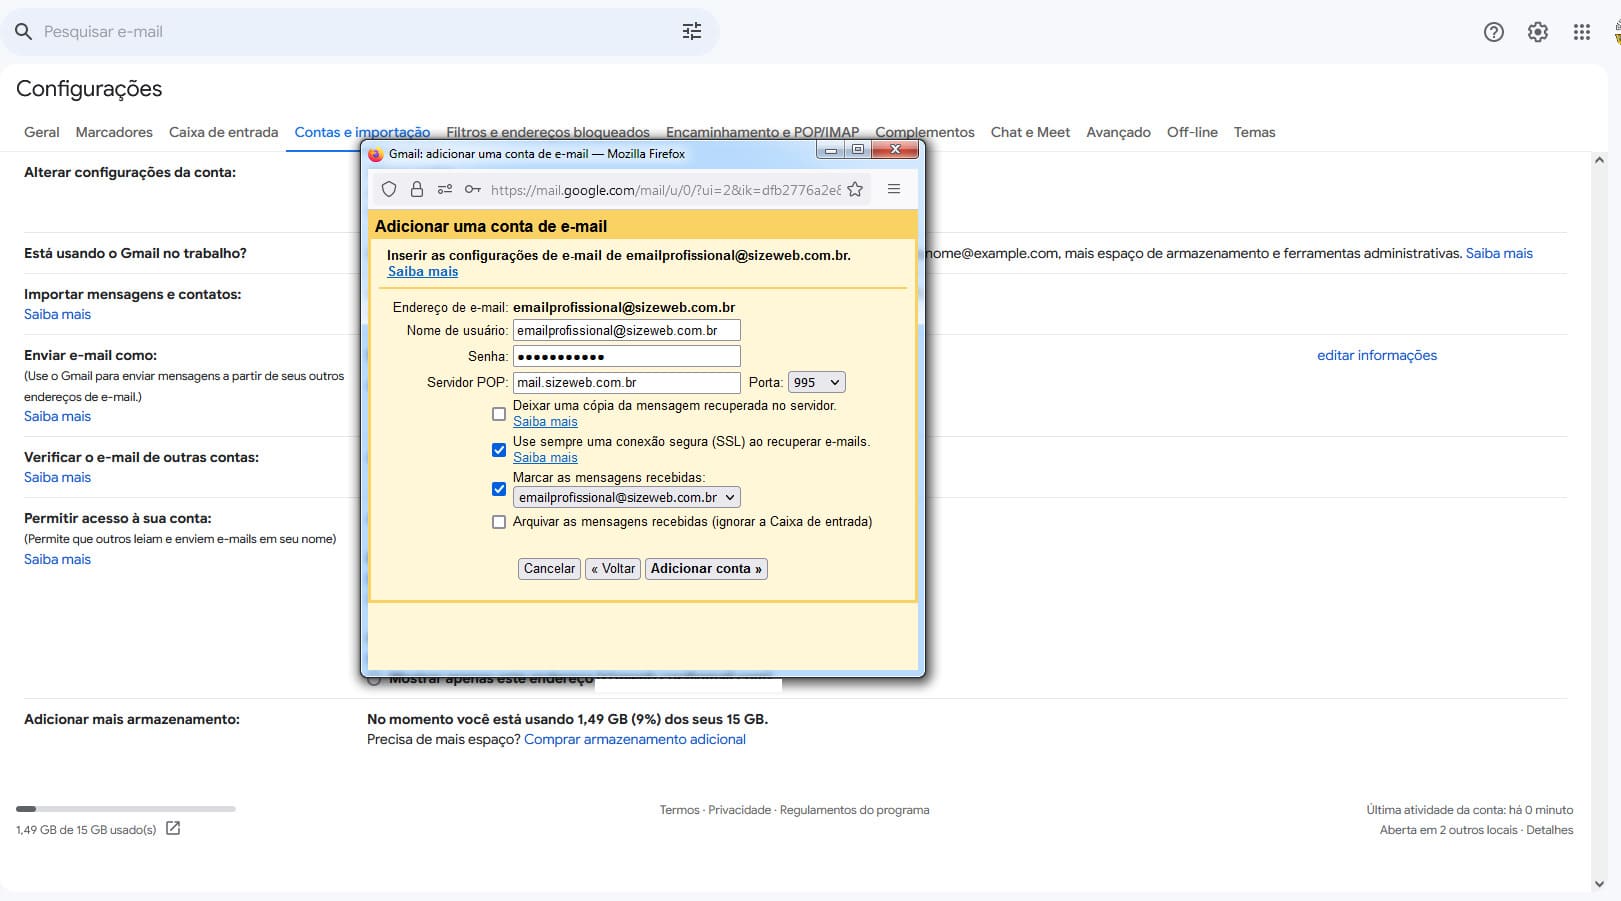Expand the Porta 995 dropdown
Image resolution: width=1621 pixels, height=901 pixels.
[x=816, y=382]
